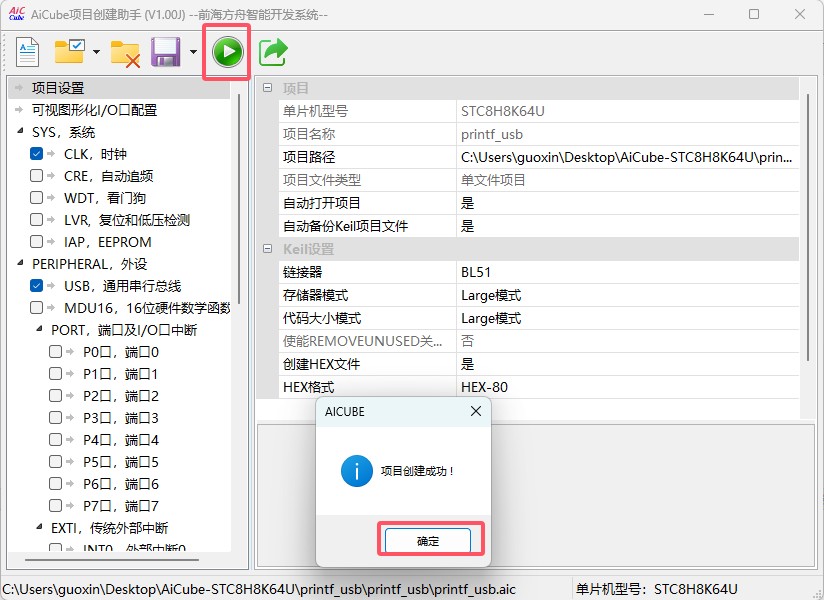Click the 创建HEX文件 value 是
The height and width of the screenshot is (600, 824).
[x=627, y=364]
